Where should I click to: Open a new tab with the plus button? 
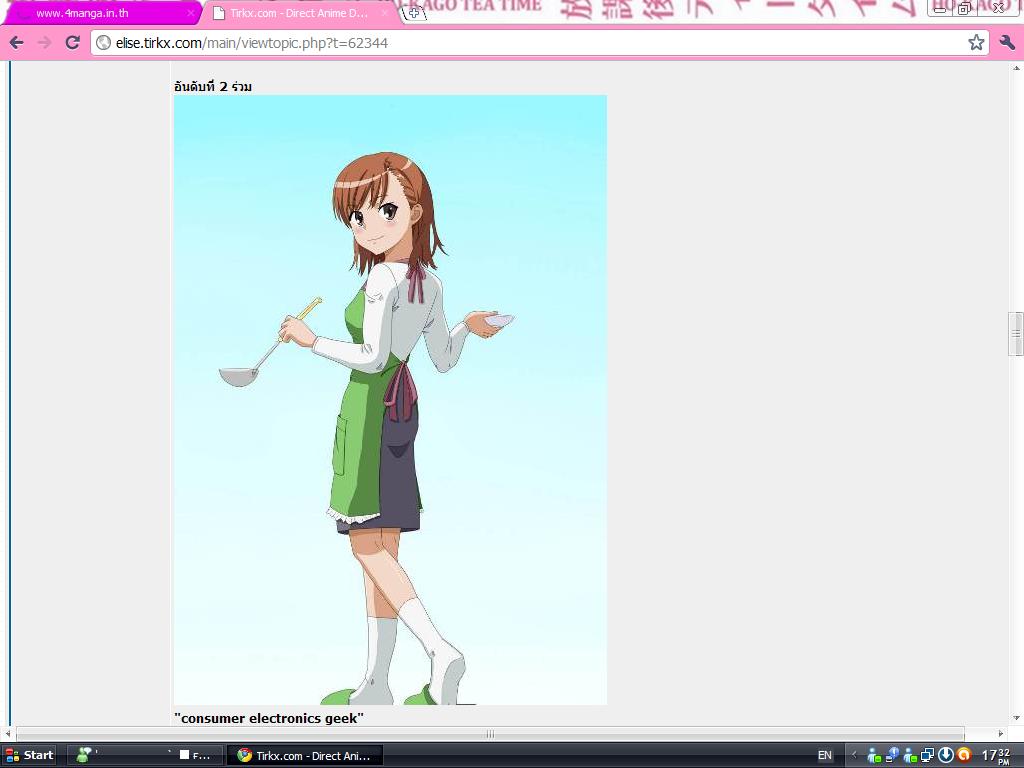click(x=414, y=12)
